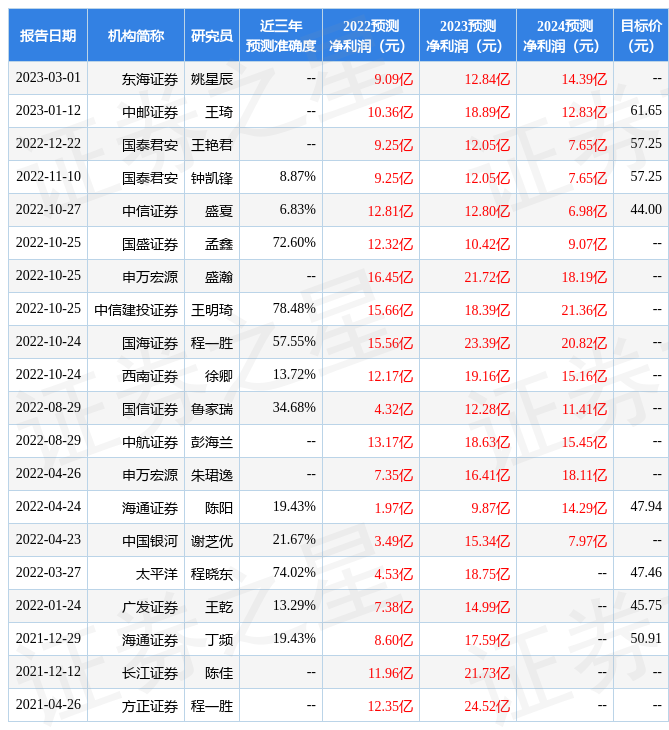Select the 9.09亿 profit value
Image resolution: width=669 pixels, height=730 pixels.
pos(393,79)
